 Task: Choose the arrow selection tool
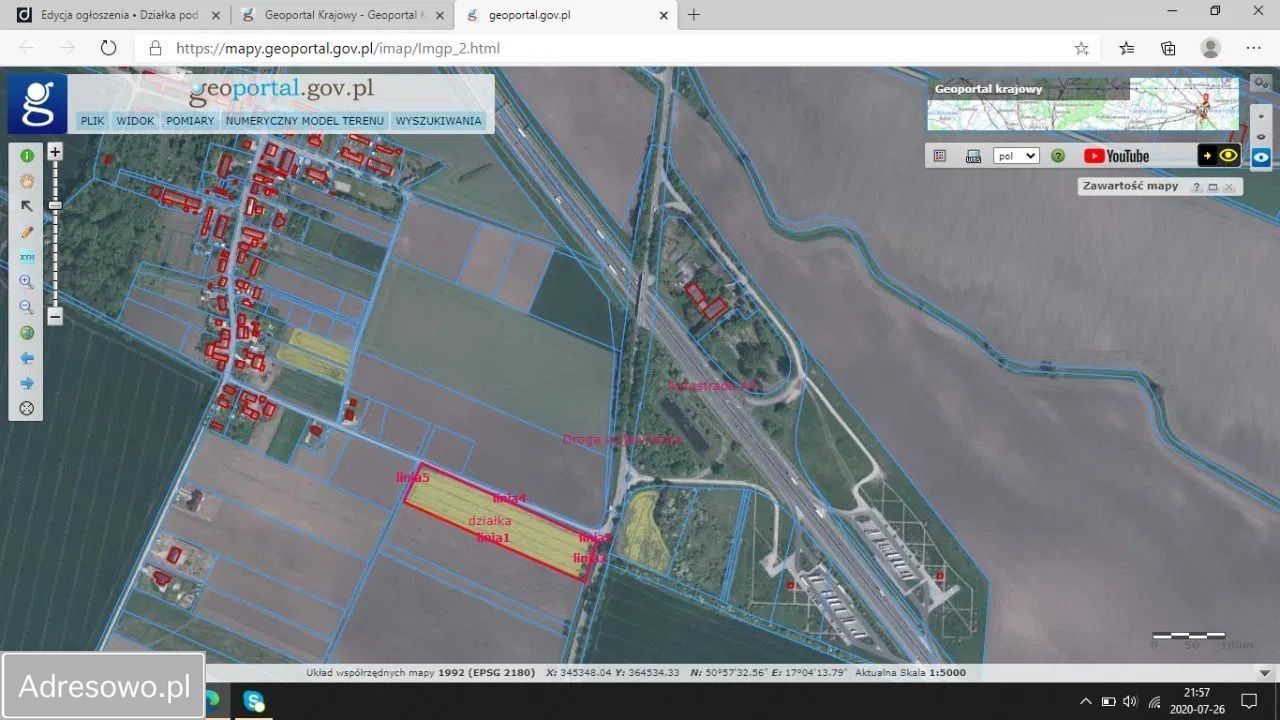[27, 206]
